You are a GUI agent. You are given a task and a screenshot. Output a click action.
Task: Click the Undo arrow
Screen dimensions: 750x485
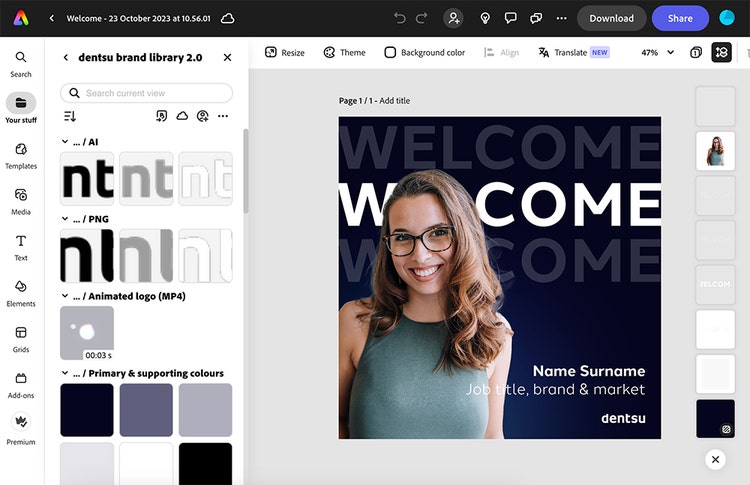pos(400,18)
